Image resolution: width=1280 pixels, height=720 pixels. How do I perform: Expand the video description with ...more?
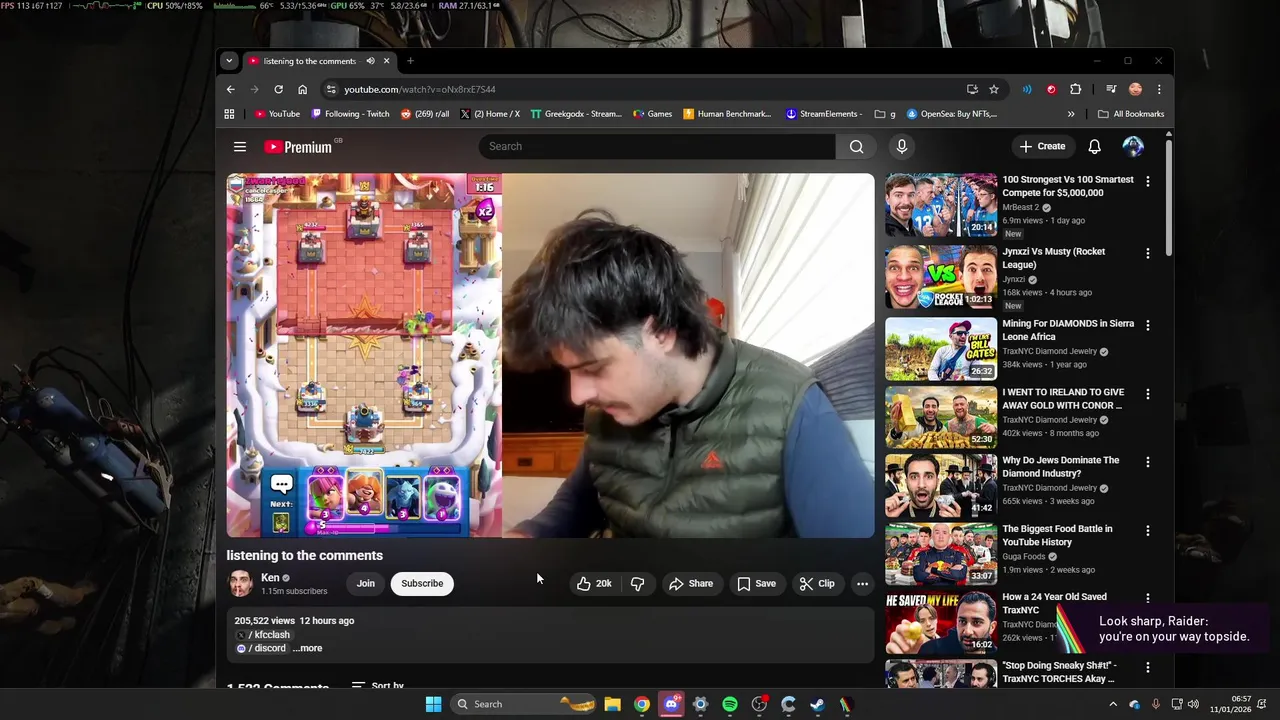307,648
